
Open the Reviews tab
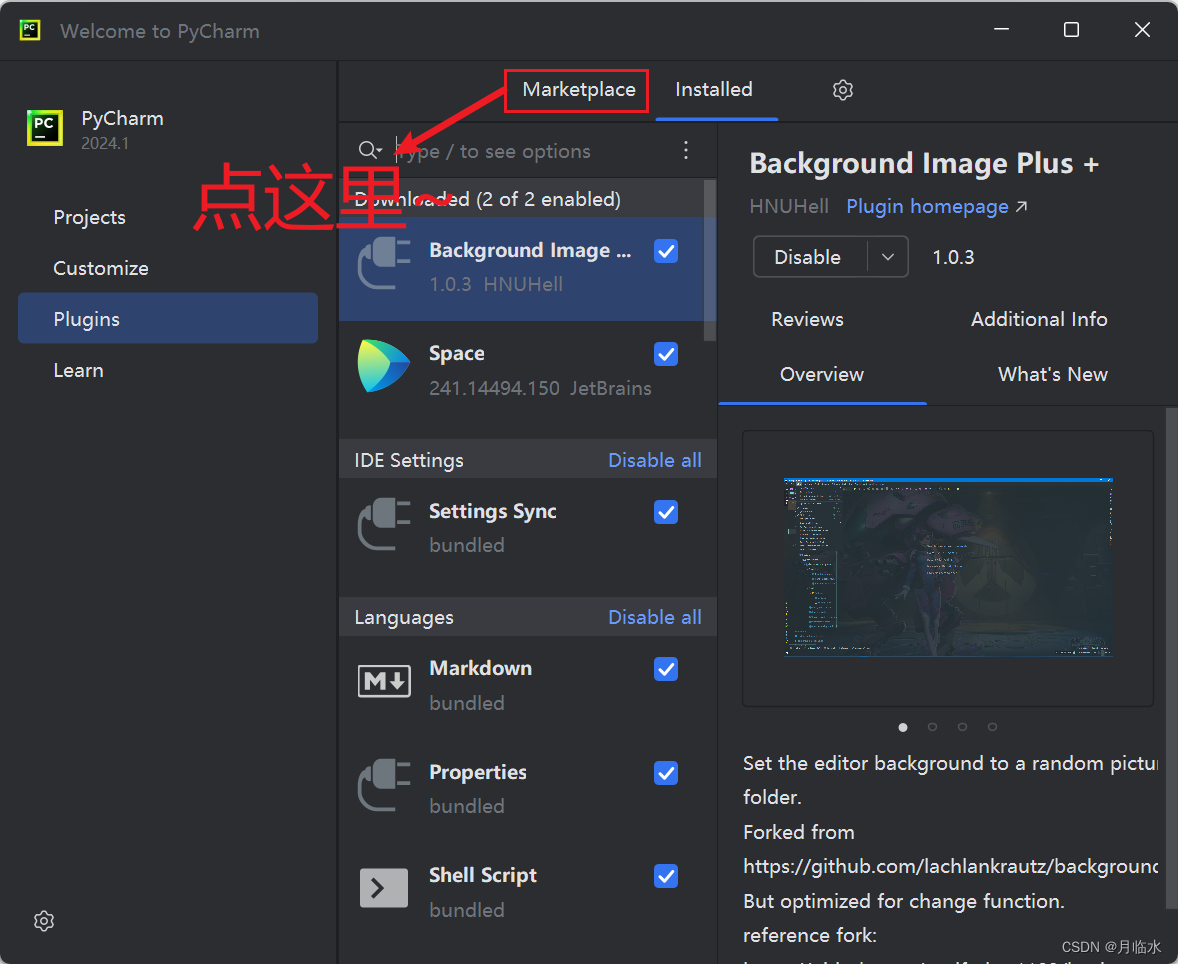pyautogui.click(x=807, y=319)
